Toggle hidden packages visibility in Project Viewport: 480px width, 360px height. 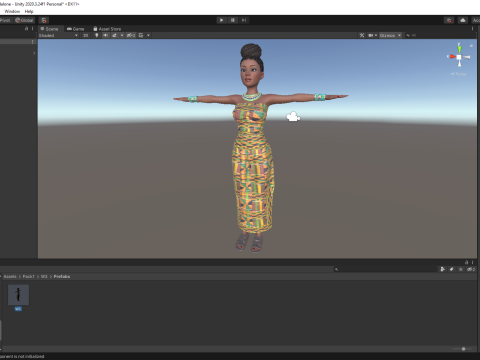pyautogui.click(x=471, y=269)
